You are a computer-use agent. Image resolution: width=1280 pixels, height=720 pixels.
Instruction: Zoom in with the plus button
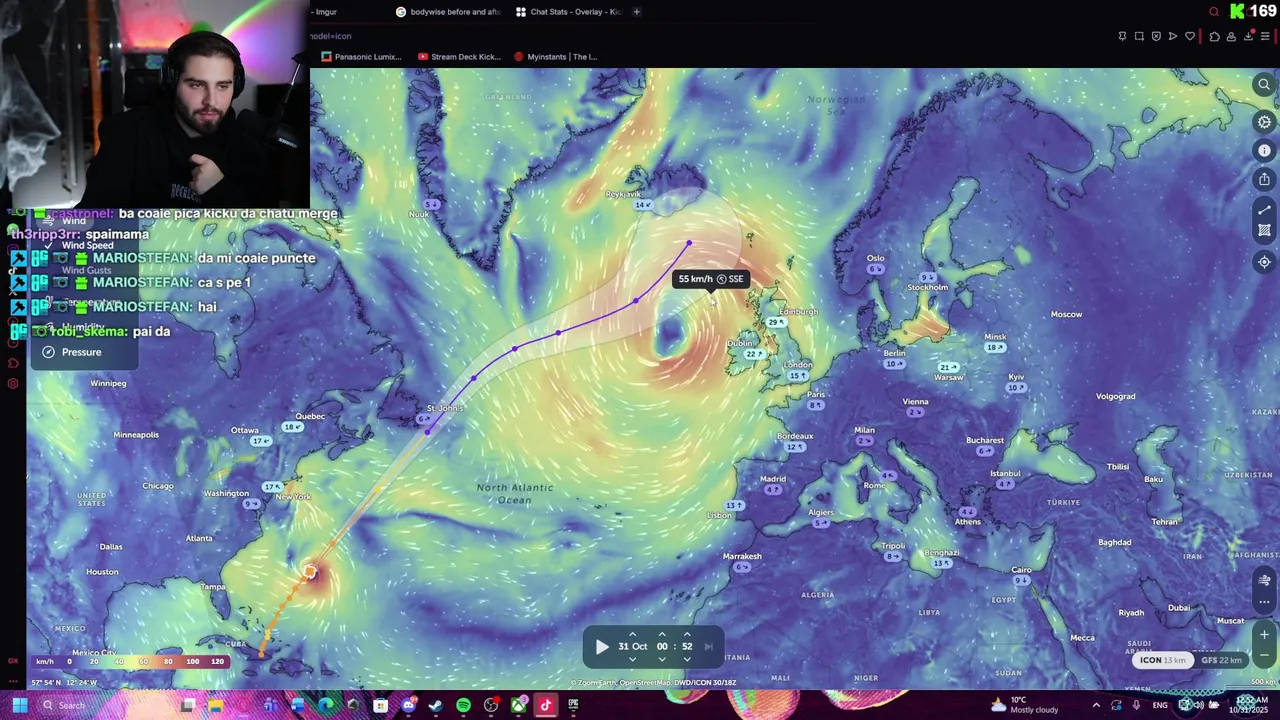[1264, 635]
